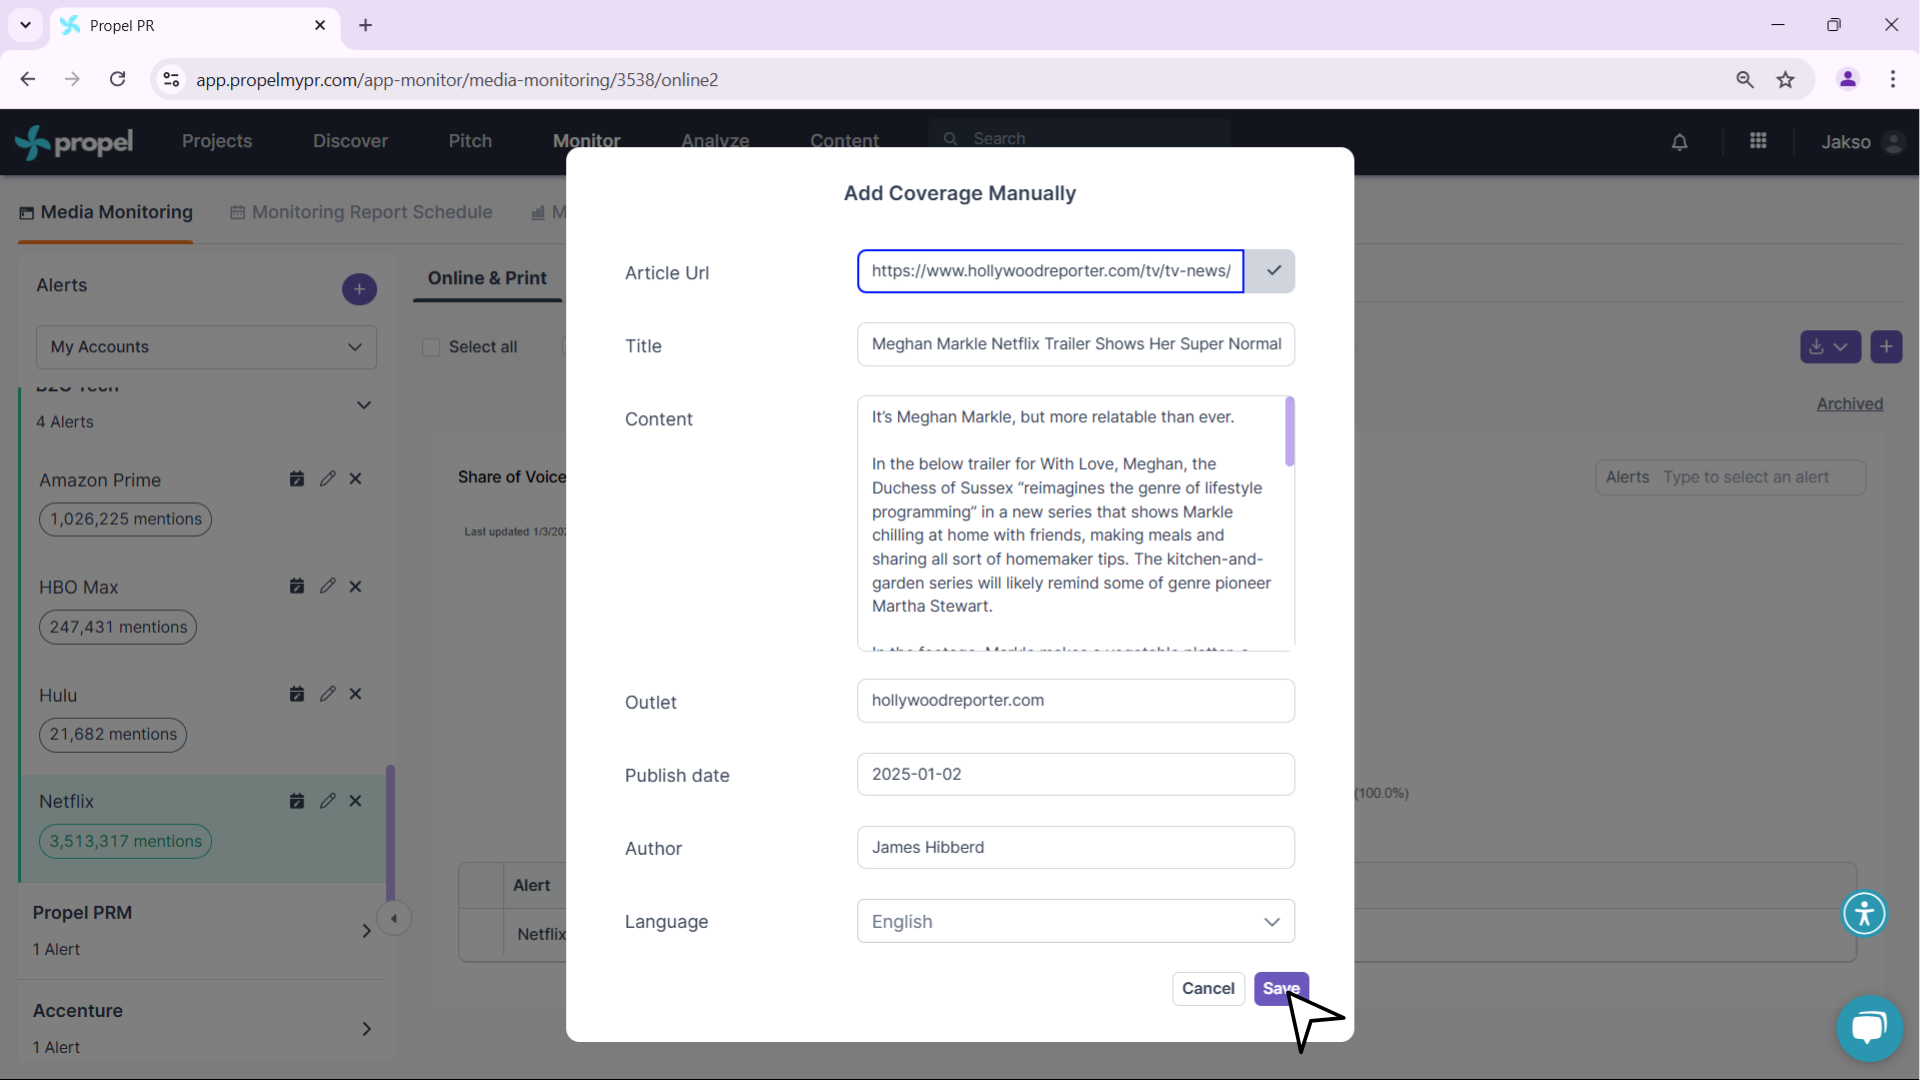Add a new alert with the plus button
Screen dimensions: 1920x1080
coord(359,289)
